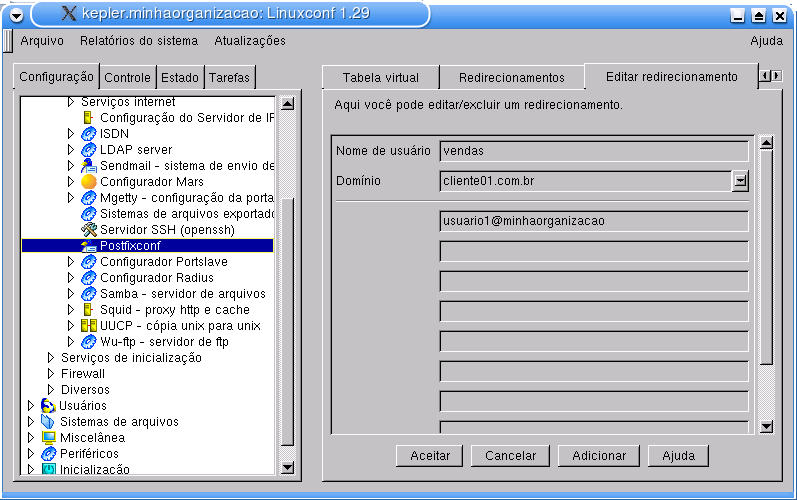Click the form scrollbar down arrow
This screenshot has height=500, width=797.
coord(767,426)
